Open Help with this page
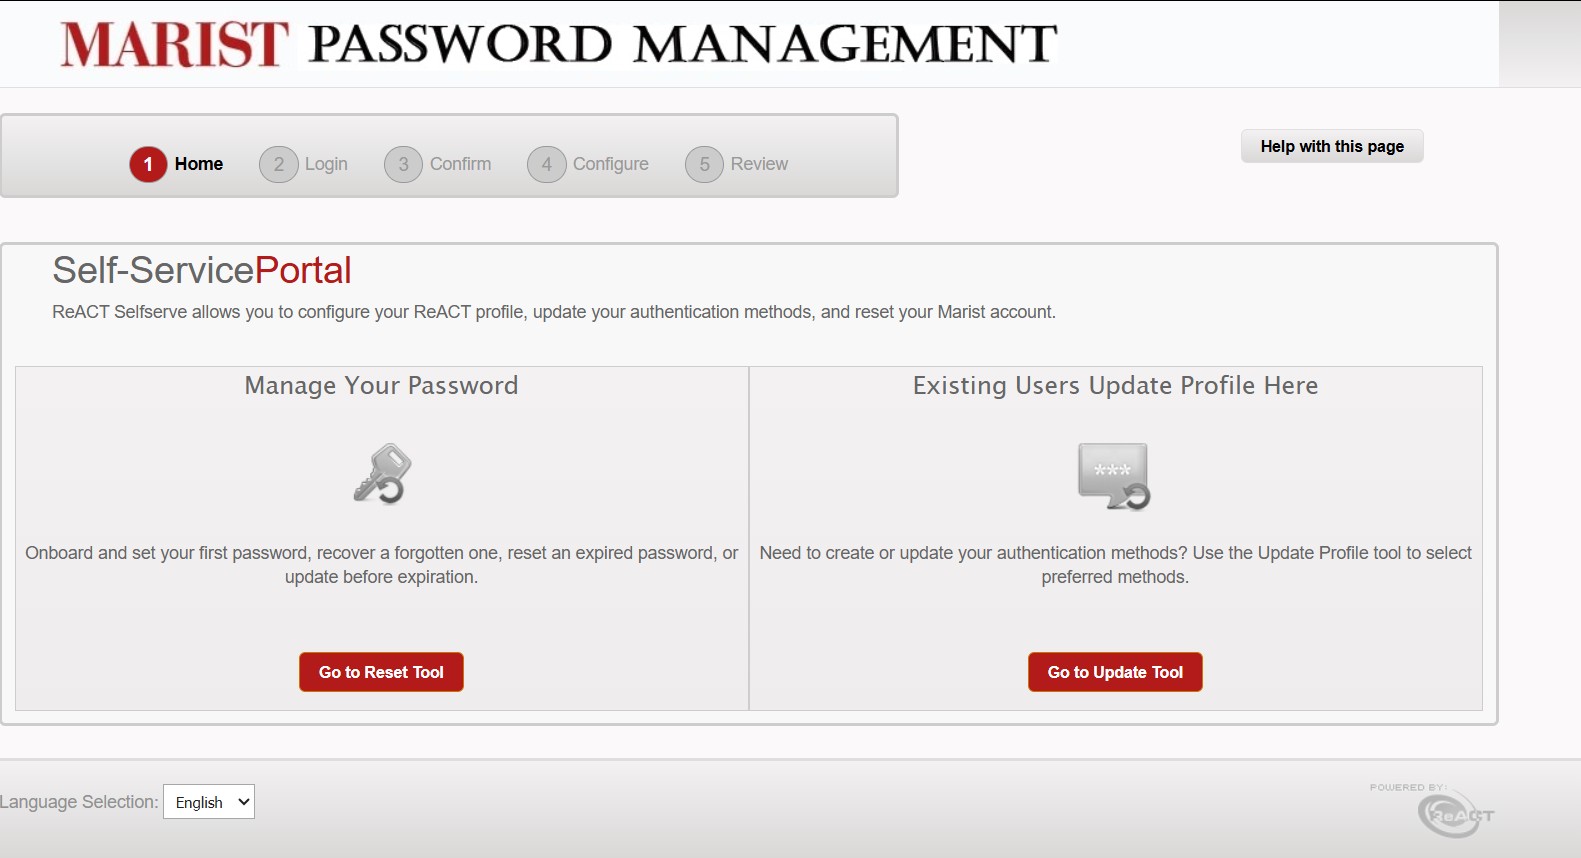 click(1331, 146)
